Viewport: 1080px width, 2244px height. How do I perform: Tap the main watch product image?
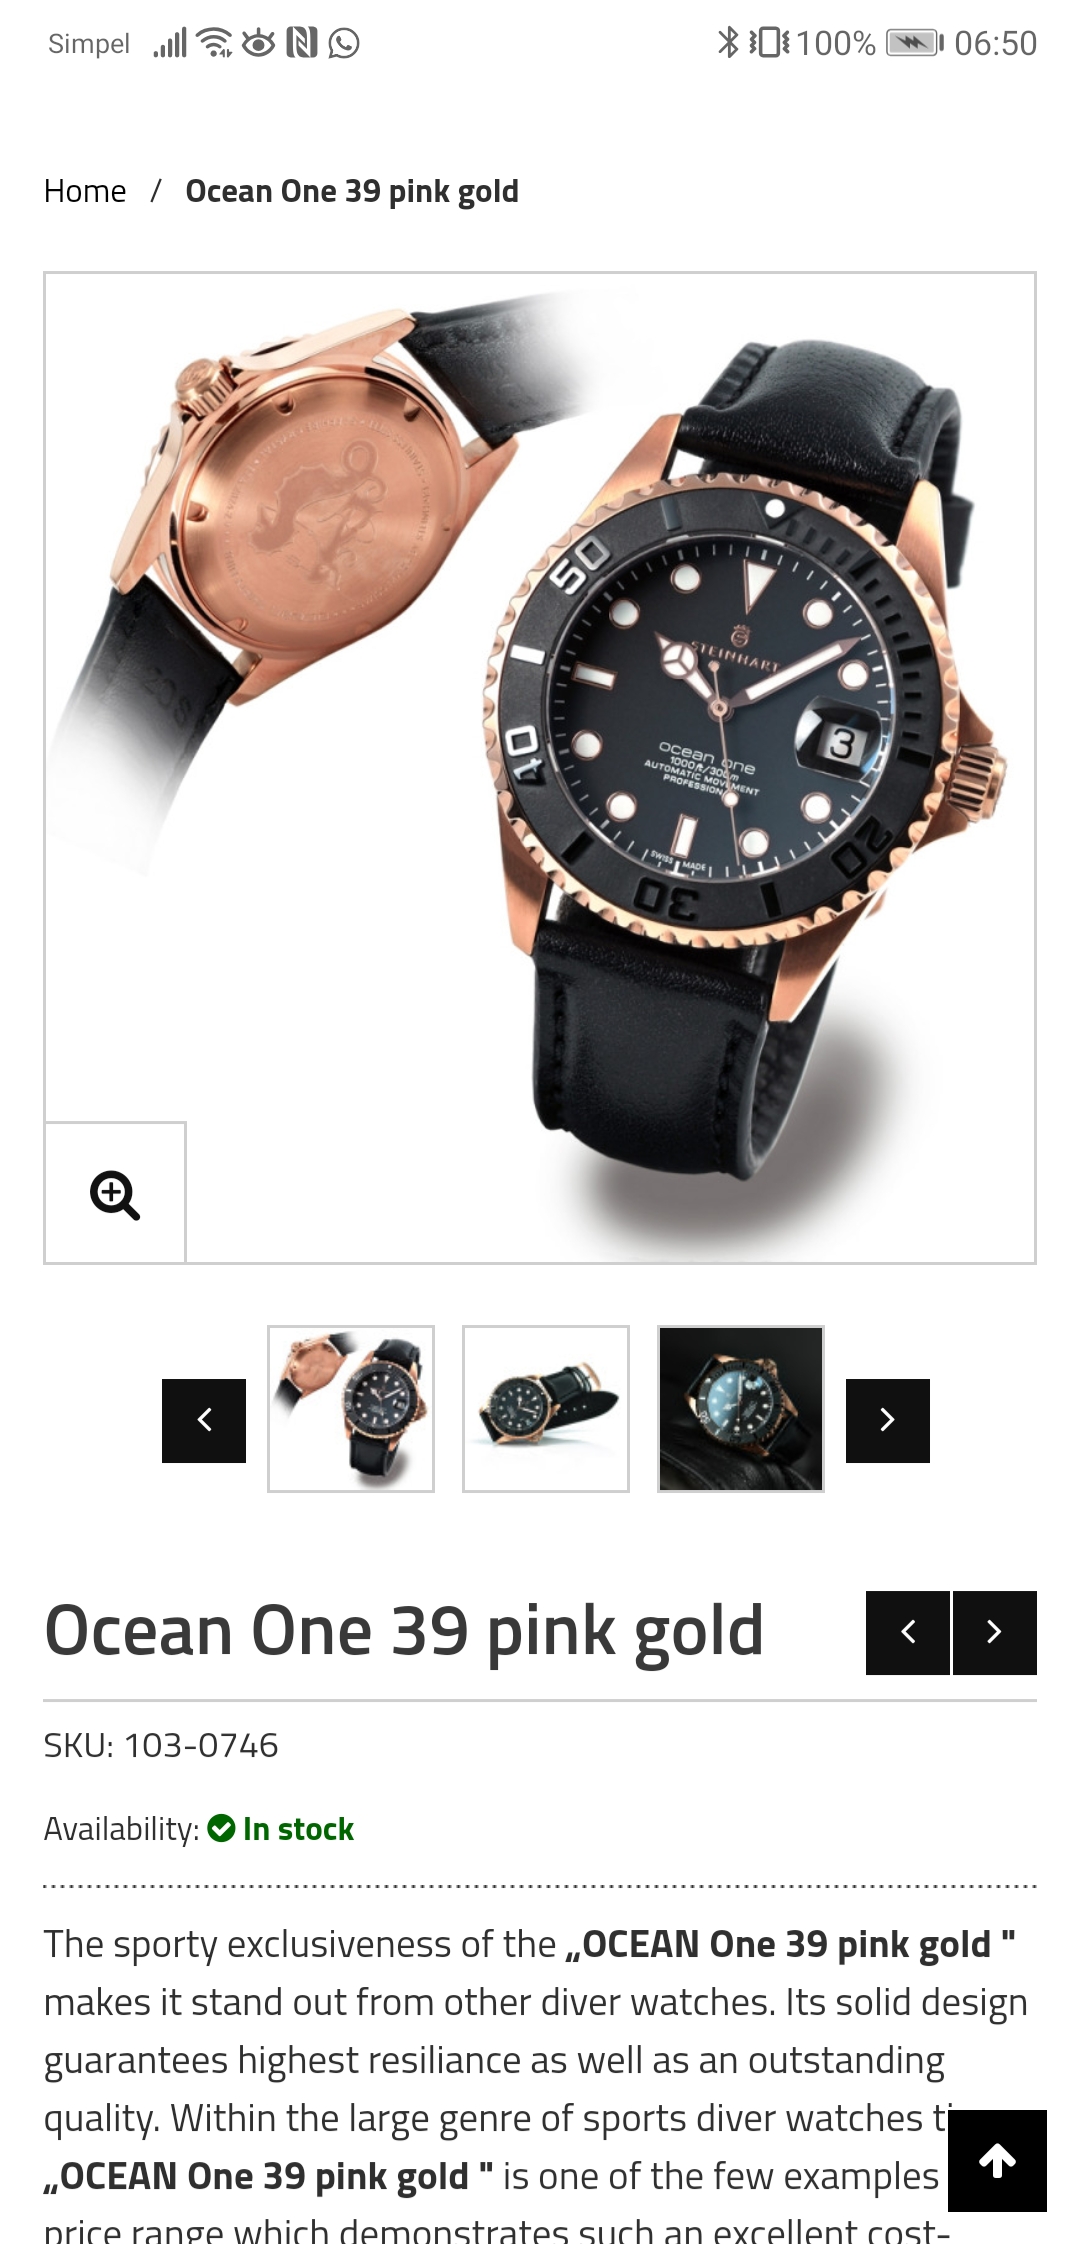[540, 768]
